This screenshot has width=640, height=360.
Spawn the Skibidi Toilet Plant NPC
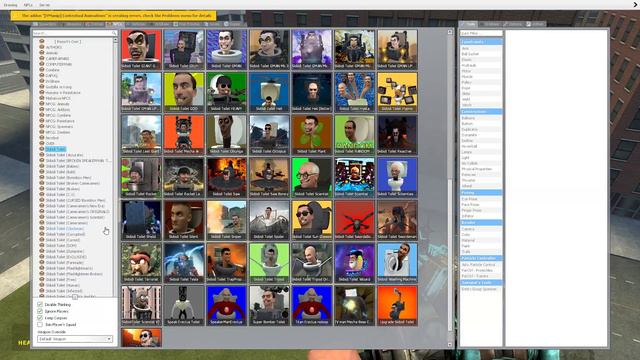pos(312,135)
